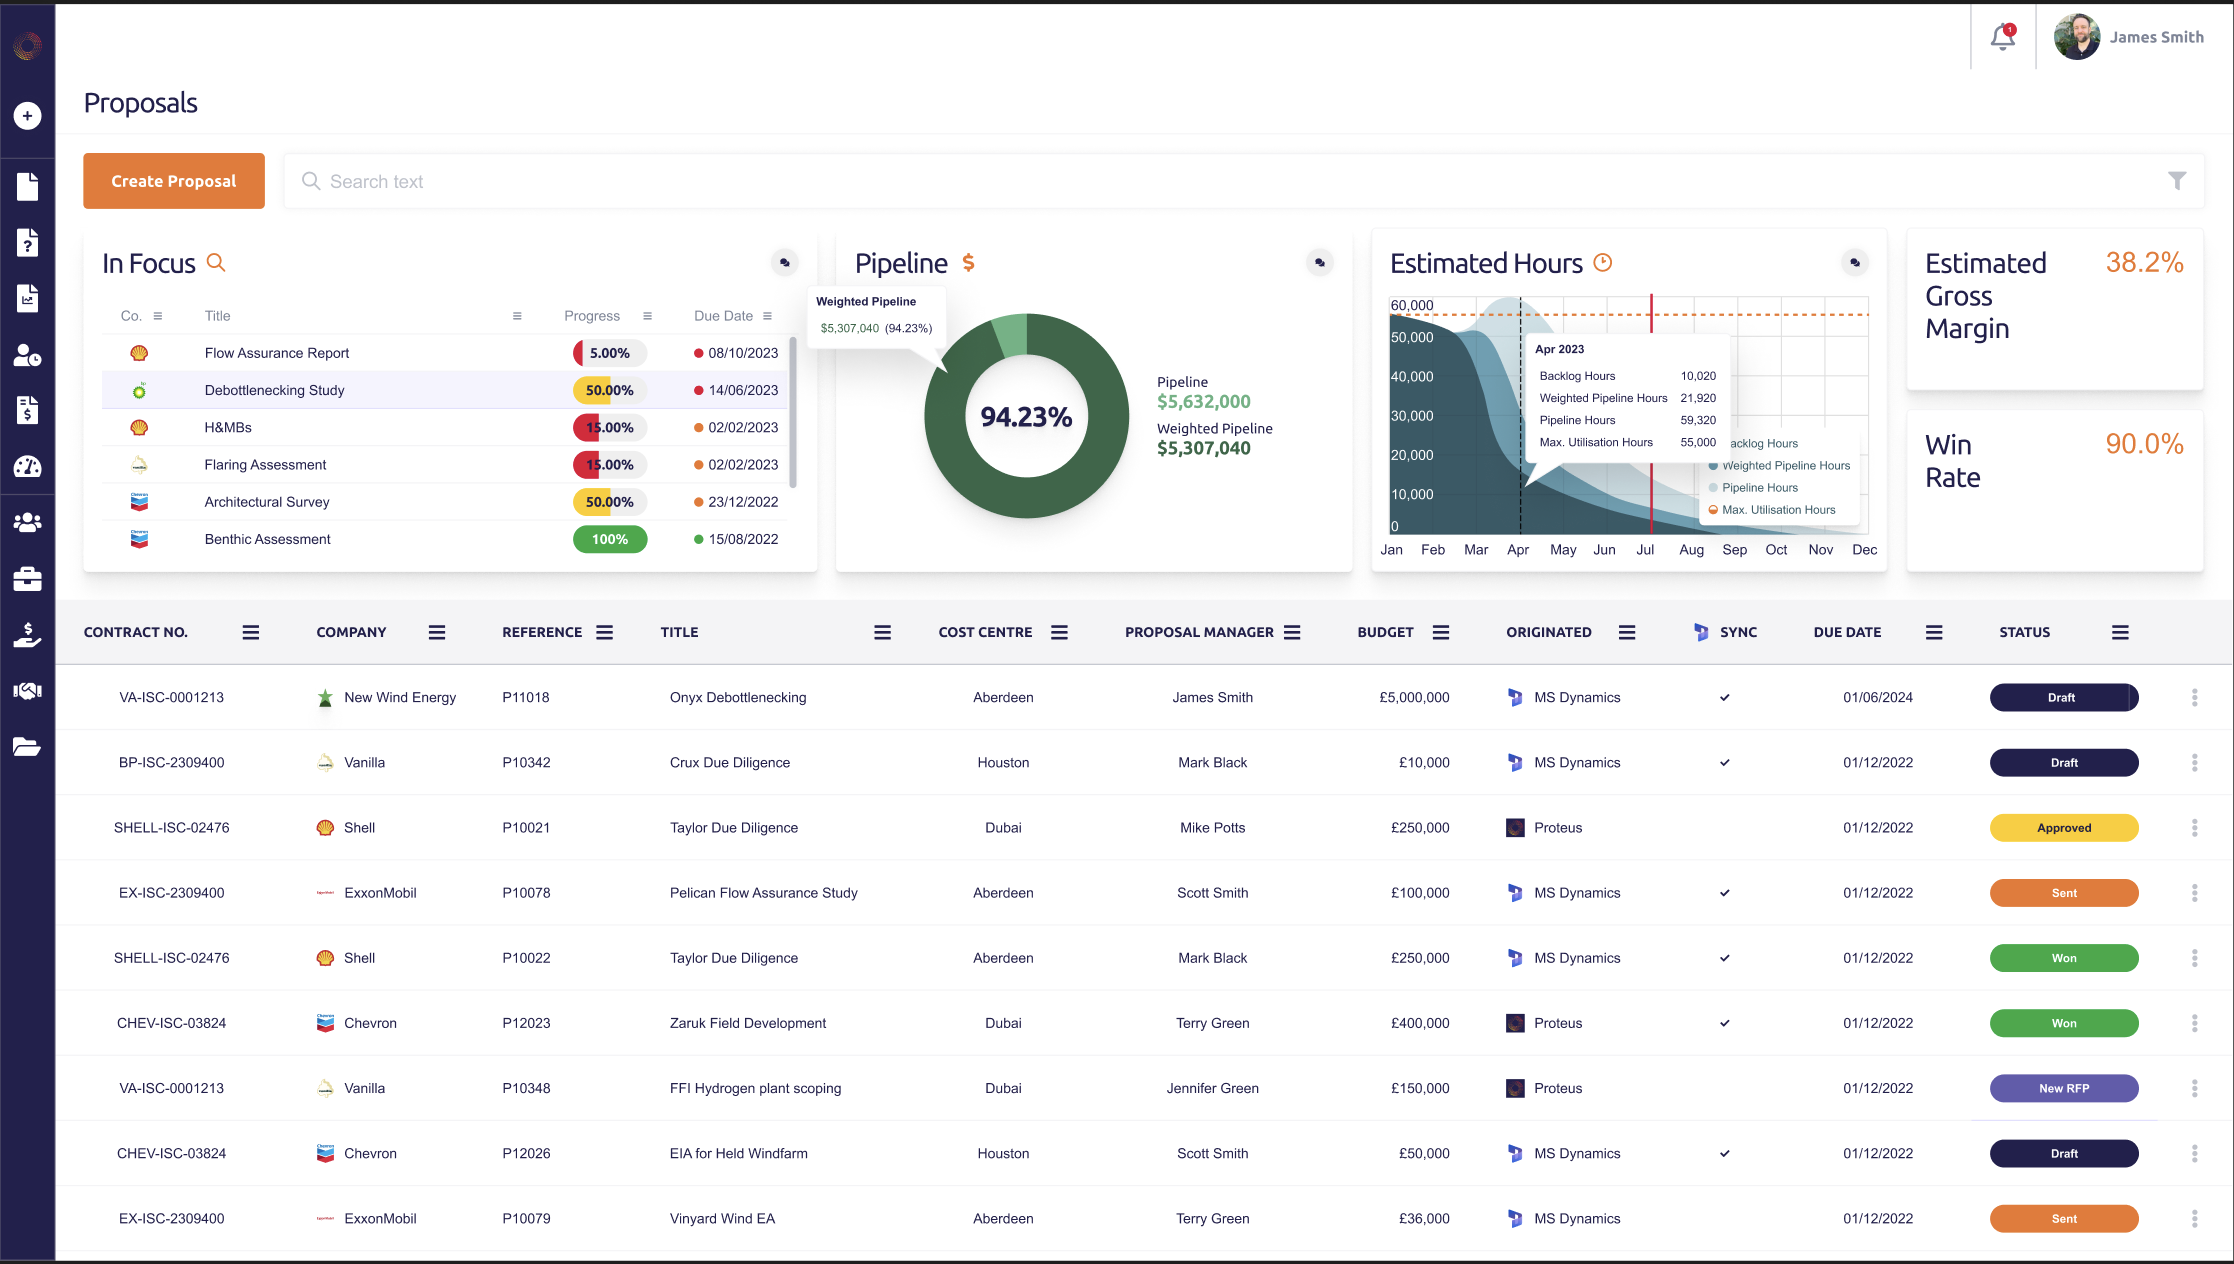Viewport: 2234px width, 1264px height.
Task: Toggle Max. Utilisation Hours legend item
Action: click(1772, 510)
